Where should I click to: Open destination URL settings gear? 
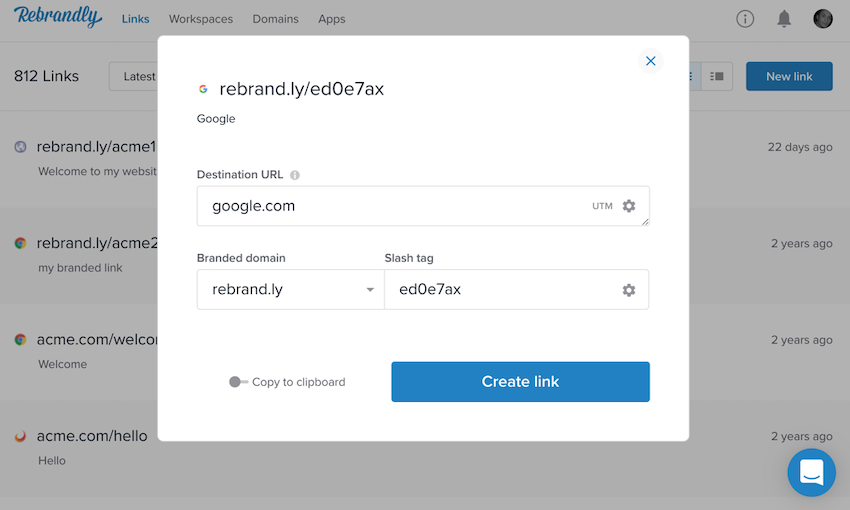click(628, 206)
